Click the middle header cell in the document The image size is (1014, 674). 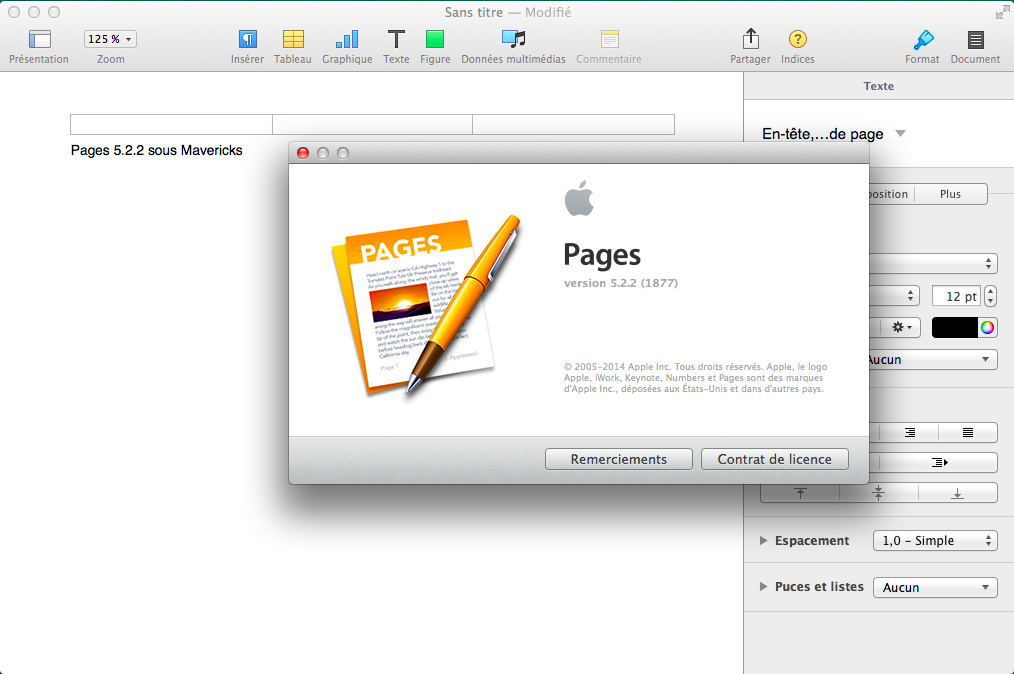[372, 124]
